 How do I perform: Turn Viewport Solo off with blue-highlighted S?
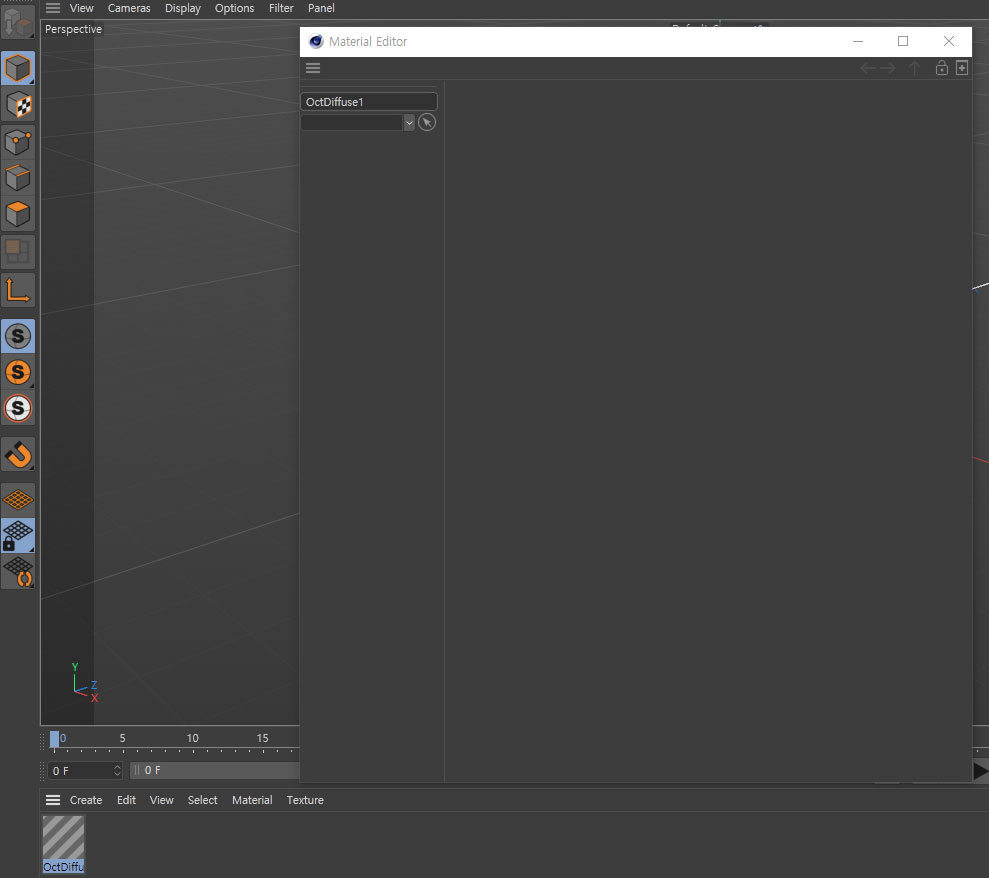(18, 336)
